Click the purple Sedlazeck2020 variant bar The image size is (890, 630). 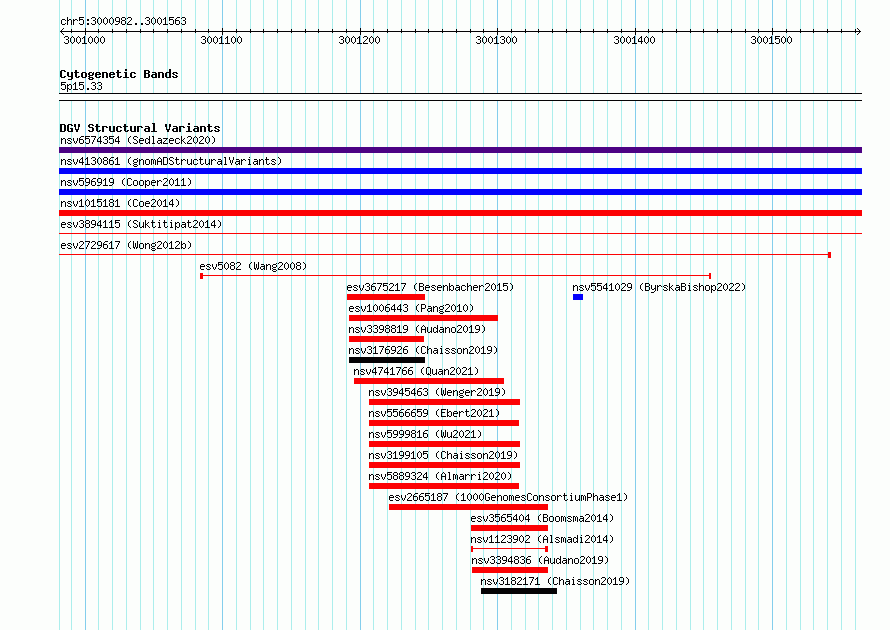click(460, 150)
